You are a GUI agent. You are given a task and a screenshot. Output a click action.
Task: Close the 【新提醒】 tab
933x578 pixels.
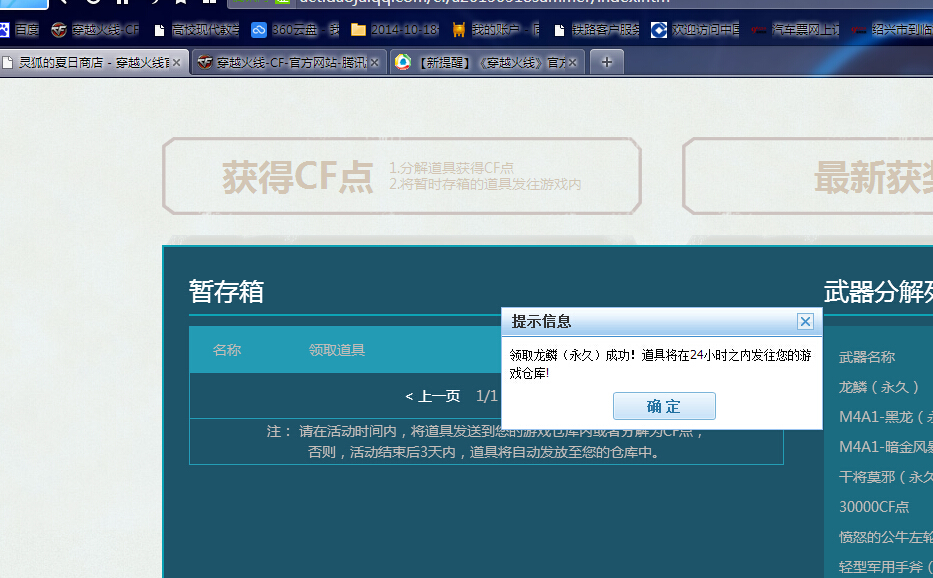(x=572, y=63)
